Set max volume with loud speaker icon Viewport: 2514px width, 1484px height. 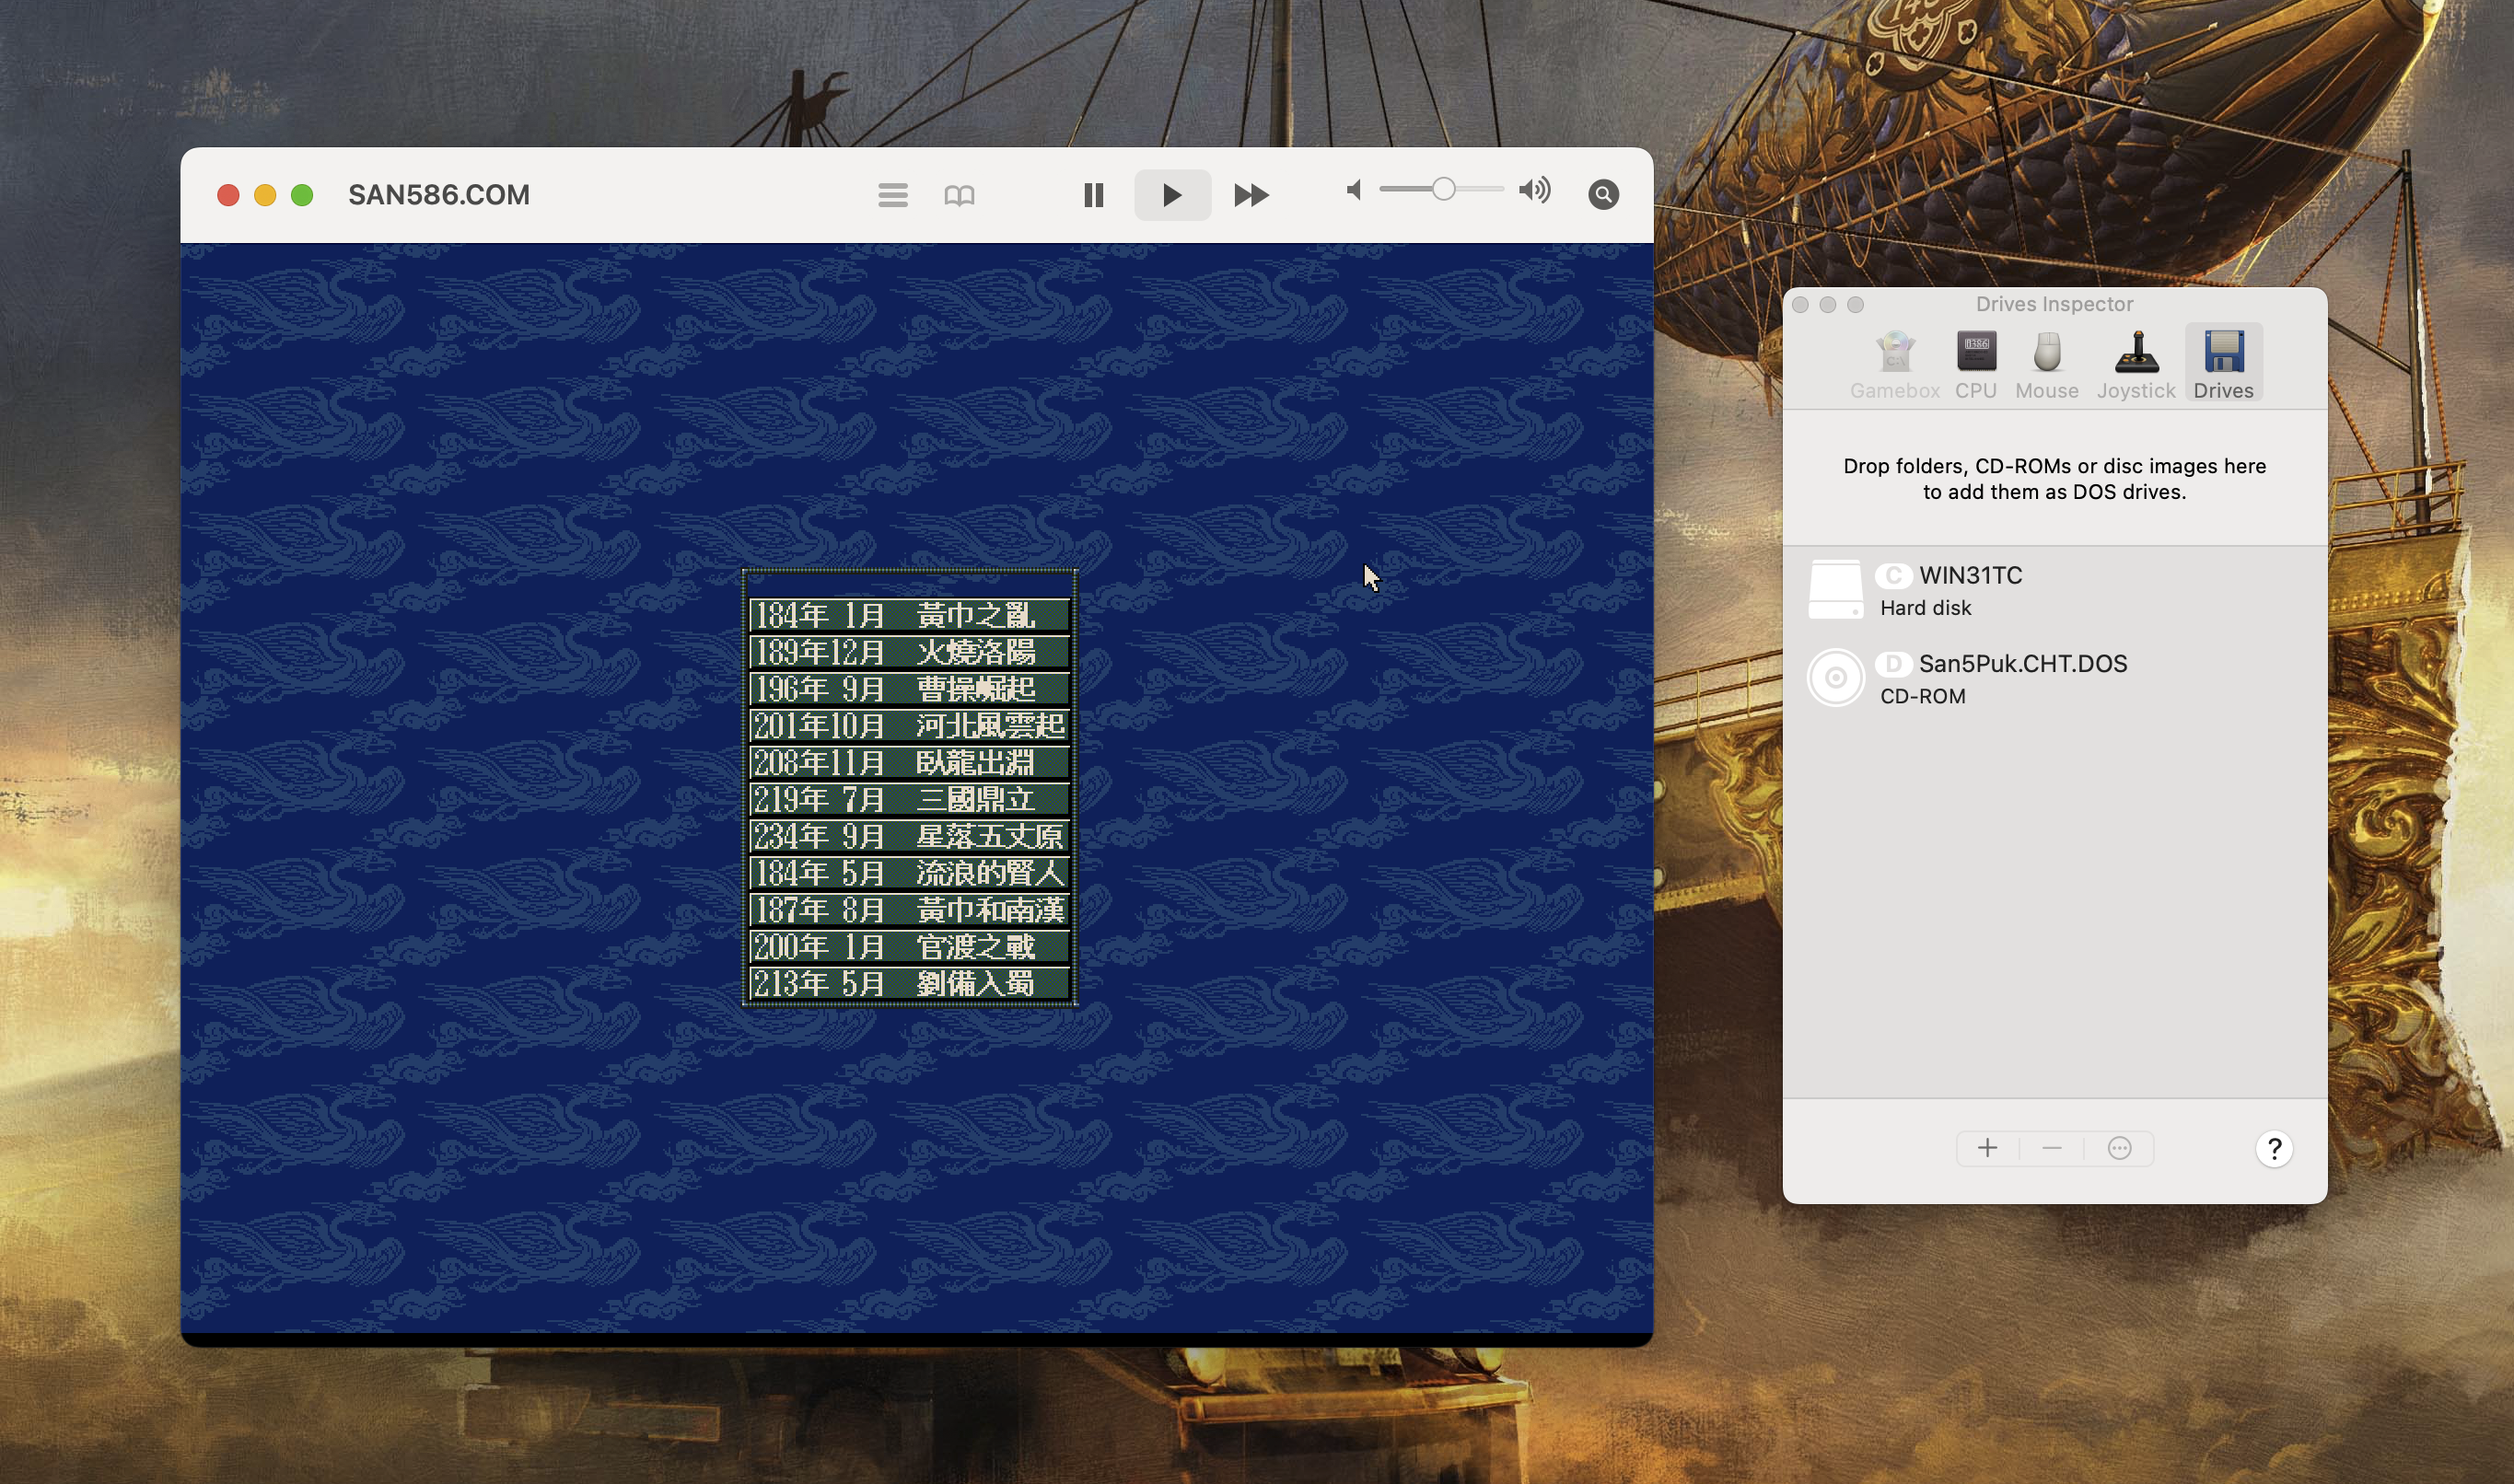point(1534,190)
